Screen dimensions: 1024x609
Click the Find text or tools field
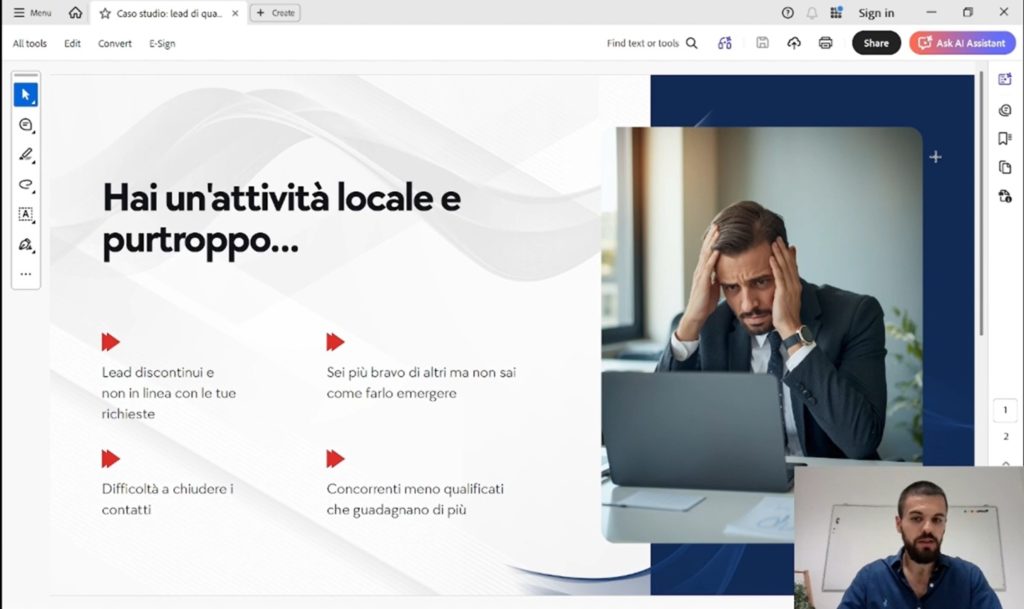643,43
